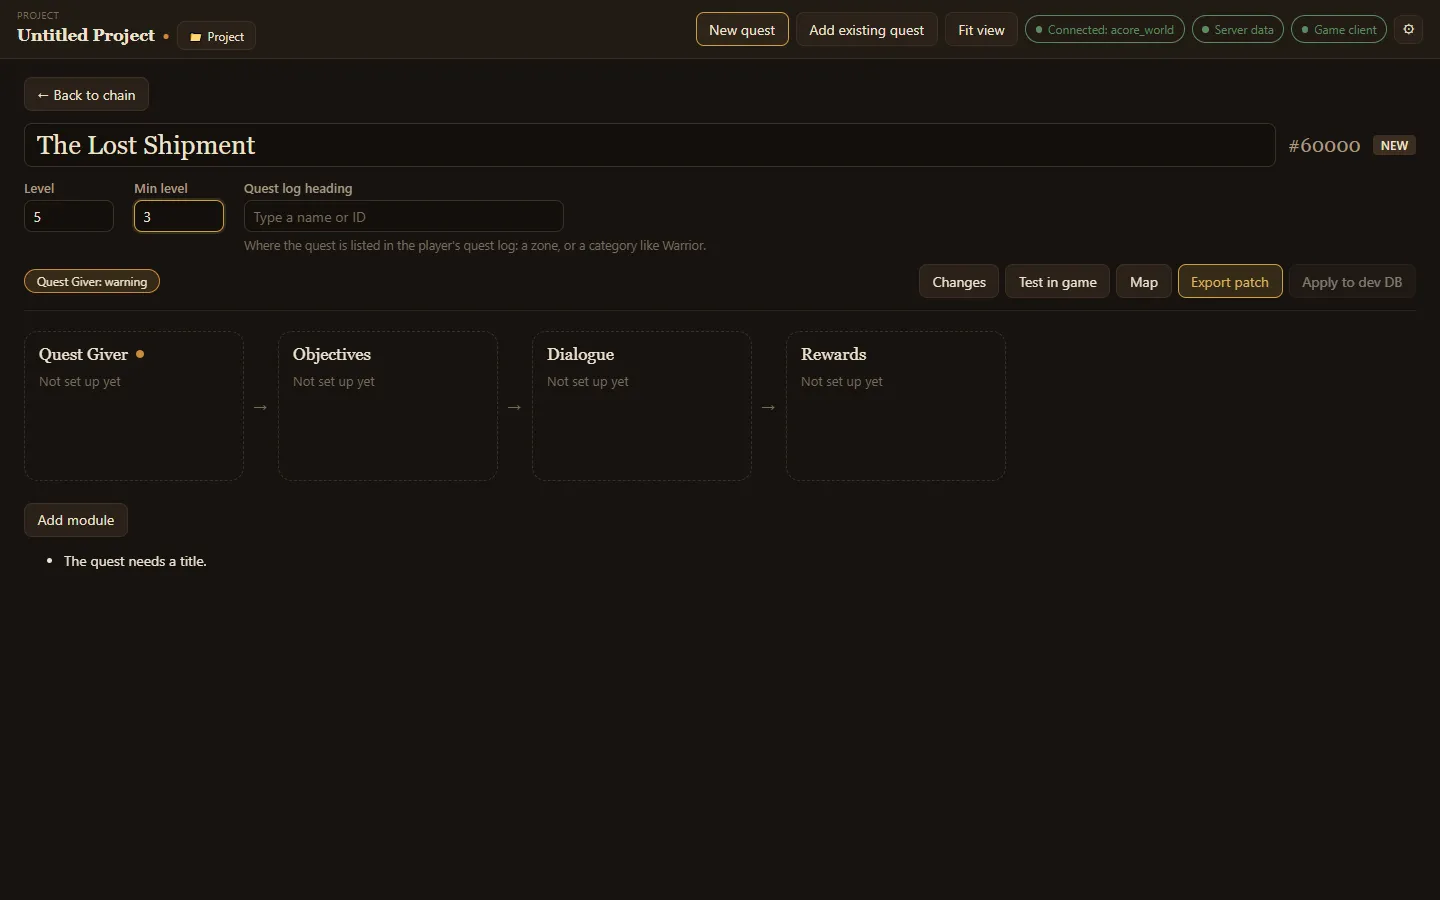Click Add existing quest
This screenshot has width=1440, height=900.
tap(866, 30)
